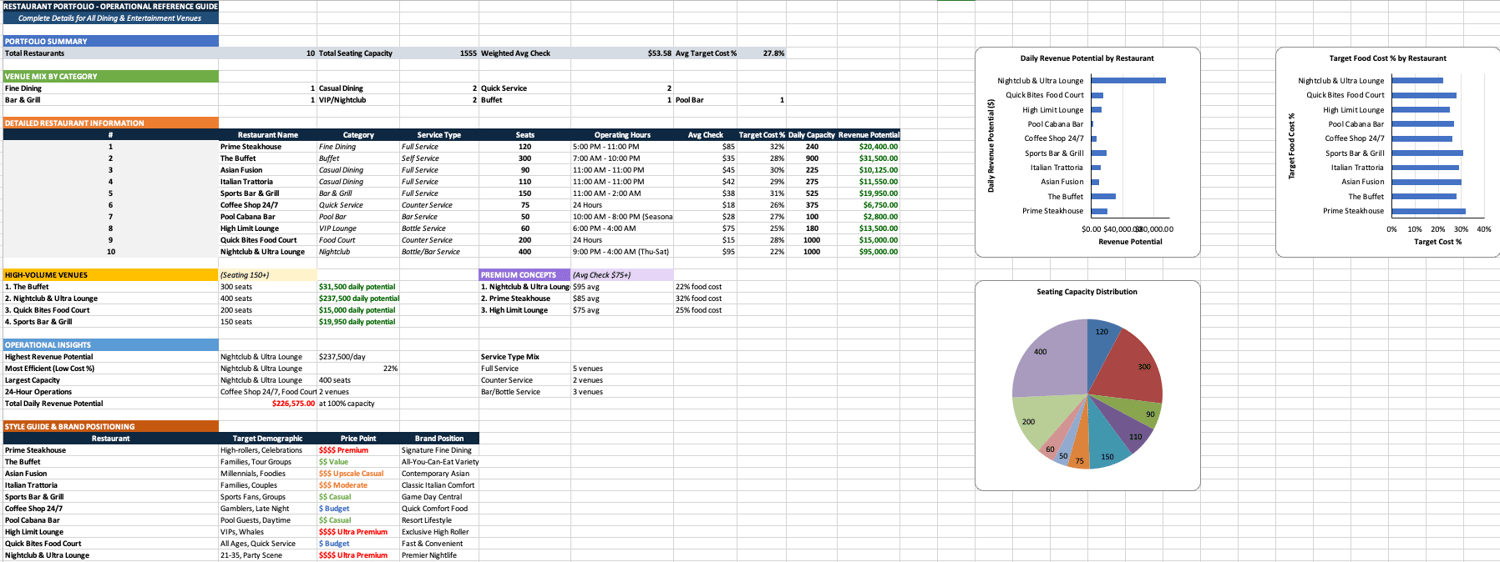Screen dimensions: 1500x562
Task: Click the VENUE MIX BY CATEGORY header
Action: pos(109,76)
